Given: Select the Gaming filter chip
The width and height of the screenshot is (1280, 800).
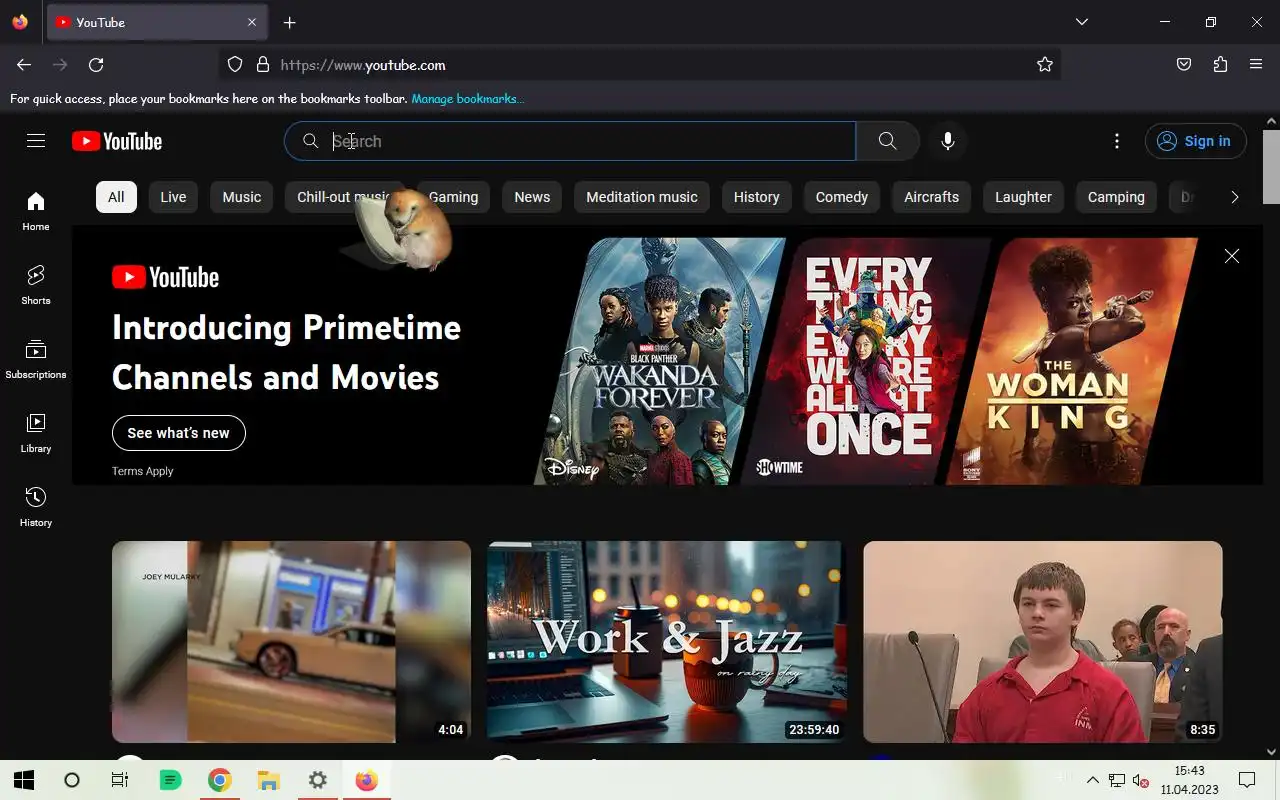Looking at the screenshot, I should (454, 197).
